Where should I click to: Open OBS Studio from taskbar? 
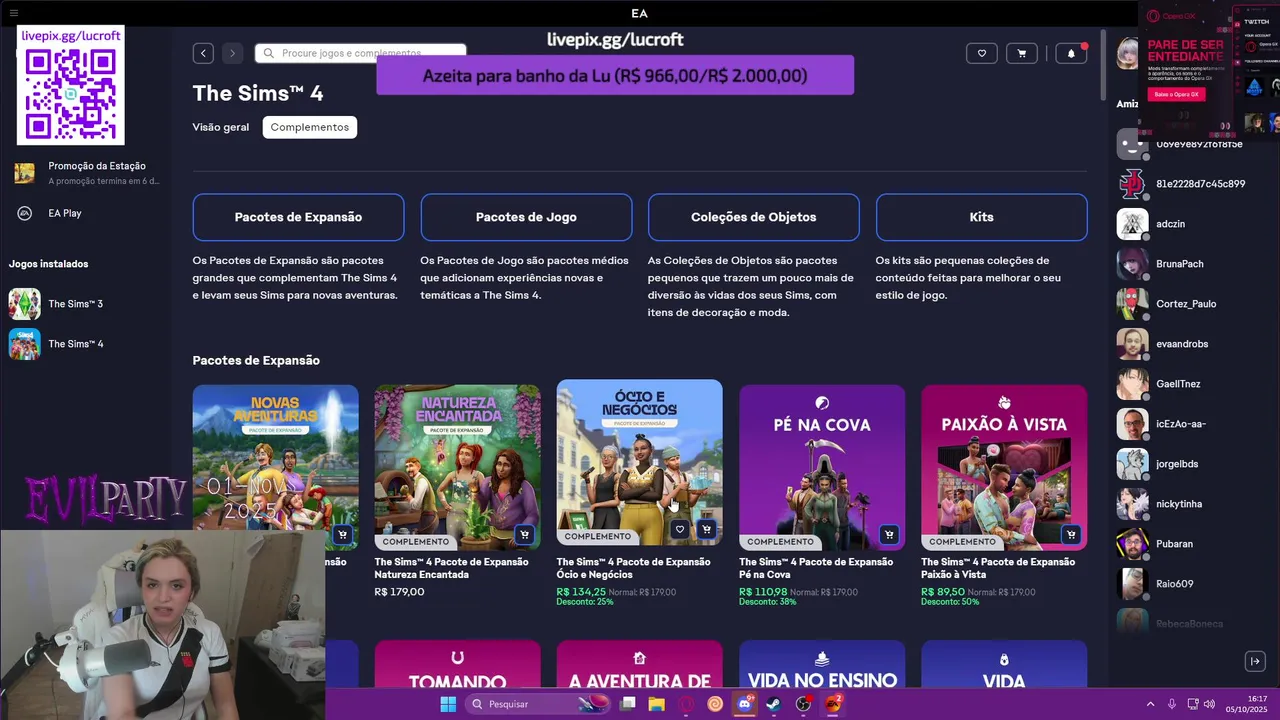803,704
